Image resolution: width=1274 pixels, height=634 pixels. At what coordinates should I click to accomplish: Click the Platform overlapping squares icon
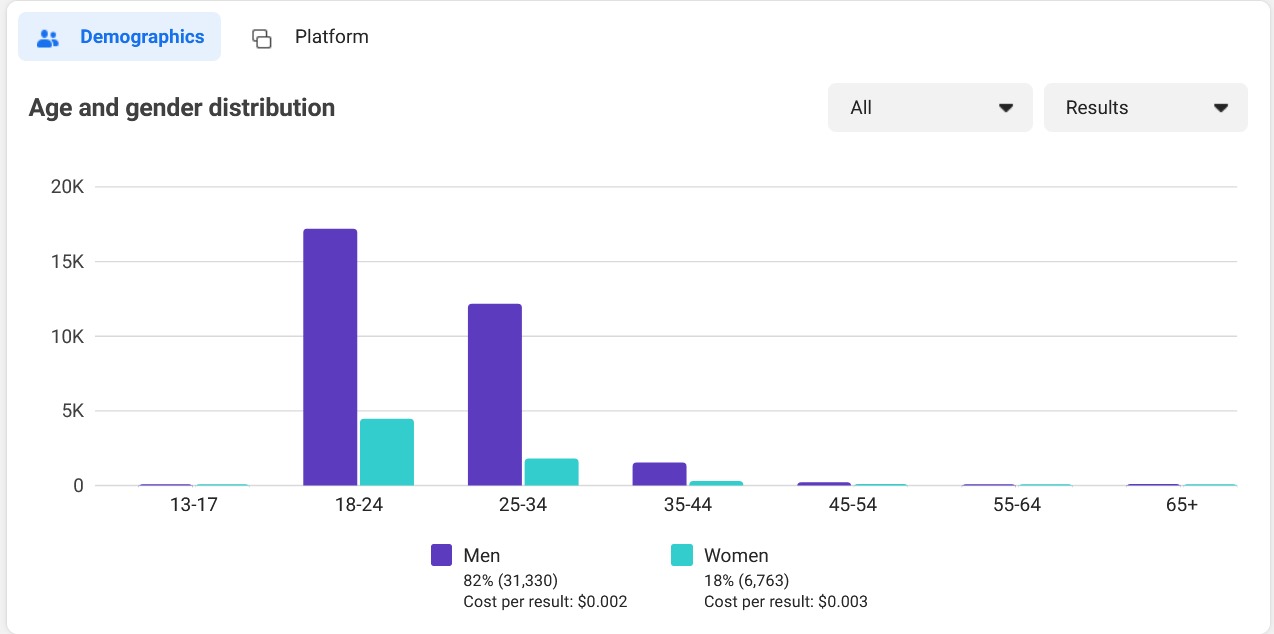pos(262,38)
